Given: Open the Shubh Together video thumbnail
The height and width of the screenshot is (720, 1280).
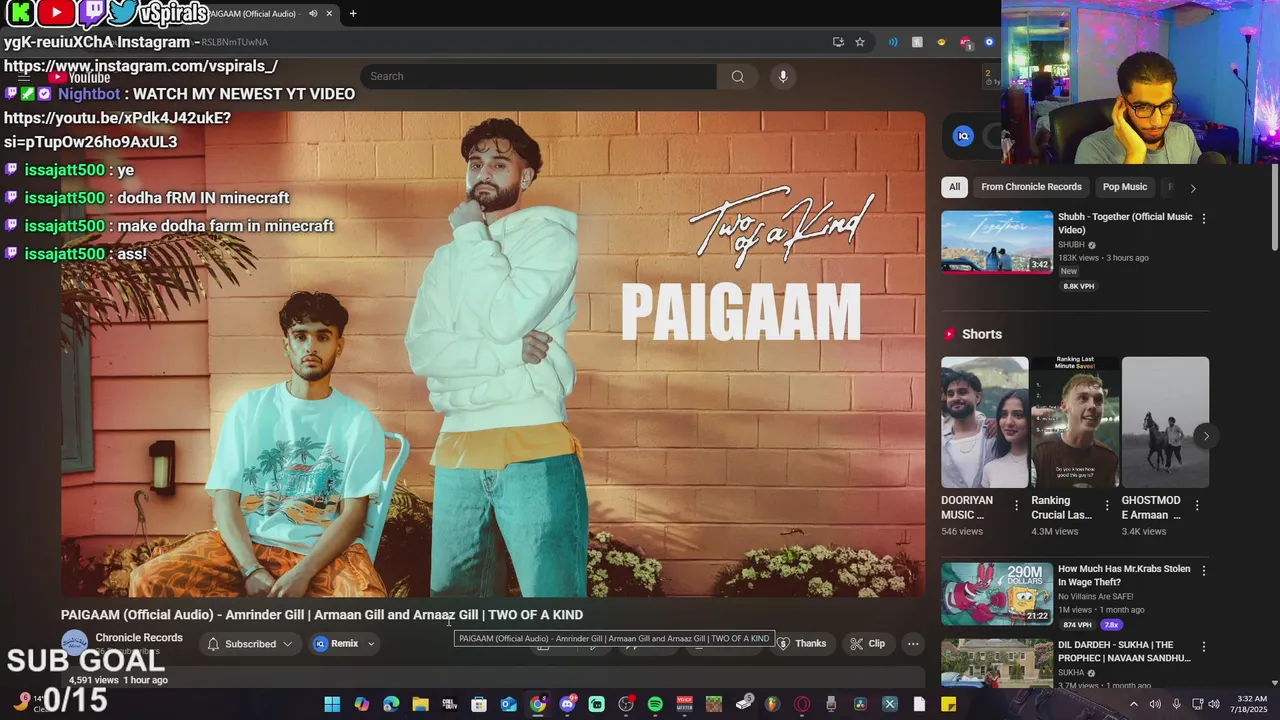Looking at the screenshot, I should [x=997, y=241].
